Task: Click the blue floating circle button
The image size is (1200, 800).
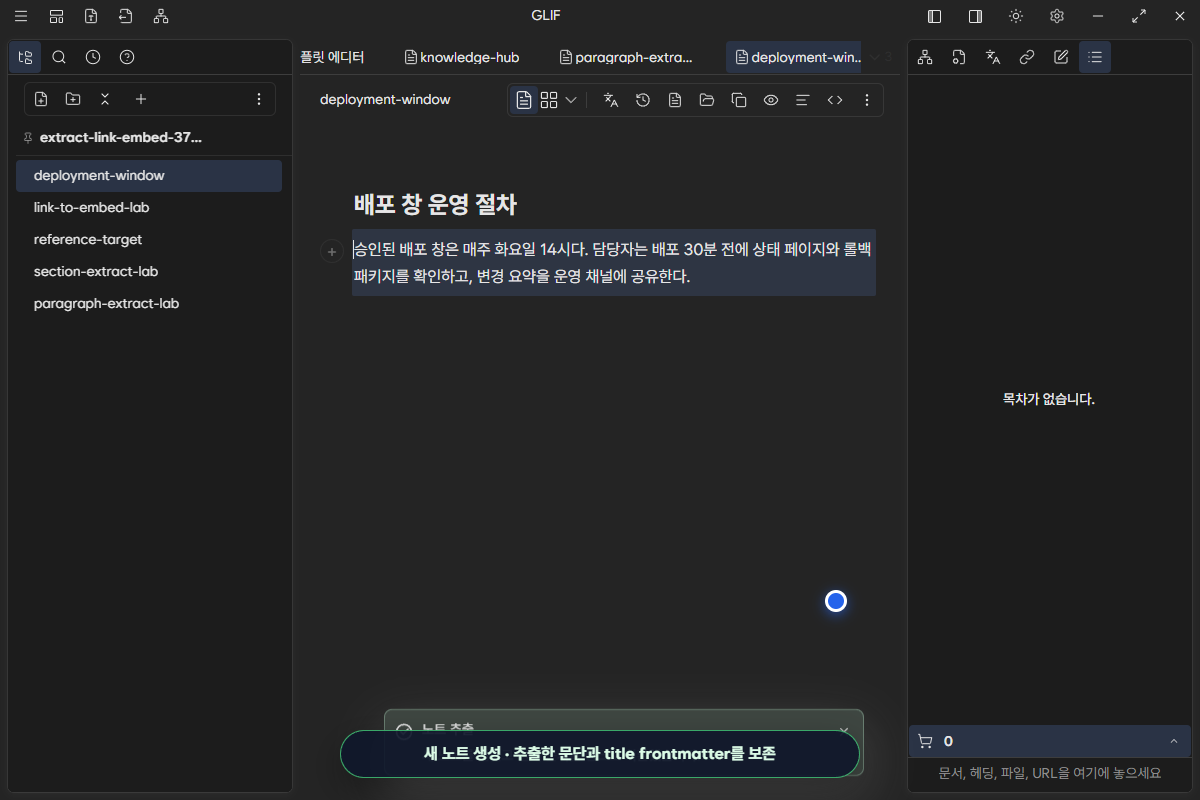Action: (836, 601)
